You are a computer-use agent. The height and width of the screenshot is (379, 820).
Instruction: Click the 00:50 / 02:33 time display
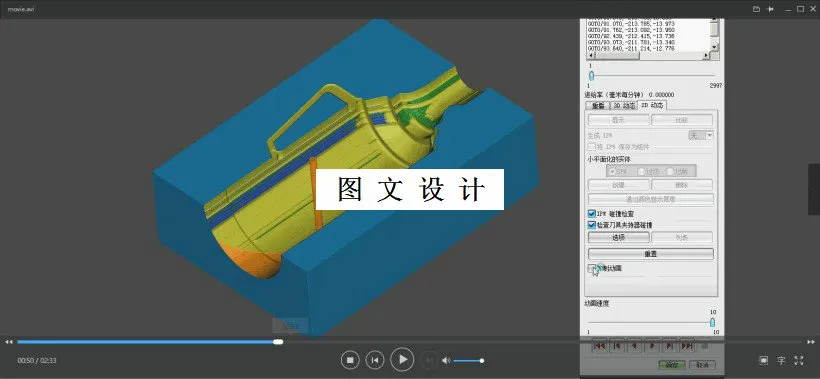coord(37,360)
